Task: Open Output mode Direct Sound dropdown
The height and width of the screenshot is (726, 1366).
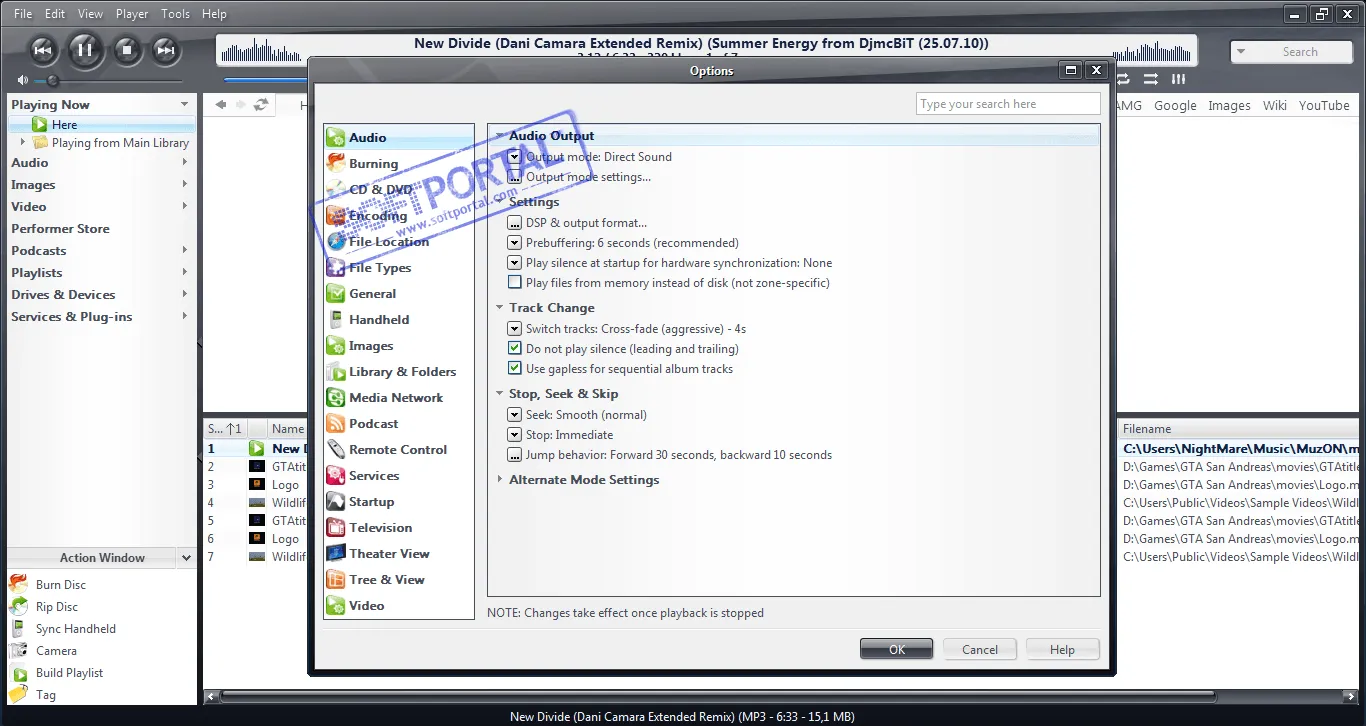Action: coord(515,157)
